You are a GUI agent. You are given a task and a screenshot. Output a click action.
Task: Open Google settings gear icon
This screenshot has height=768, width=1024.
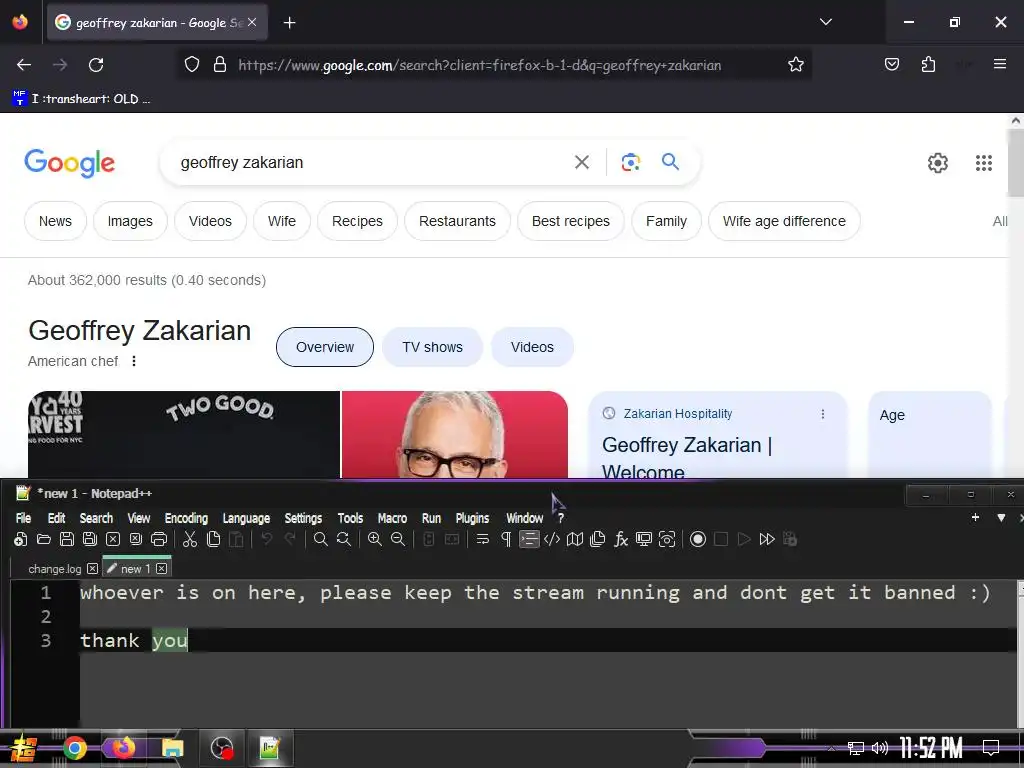tap(938, 163)
